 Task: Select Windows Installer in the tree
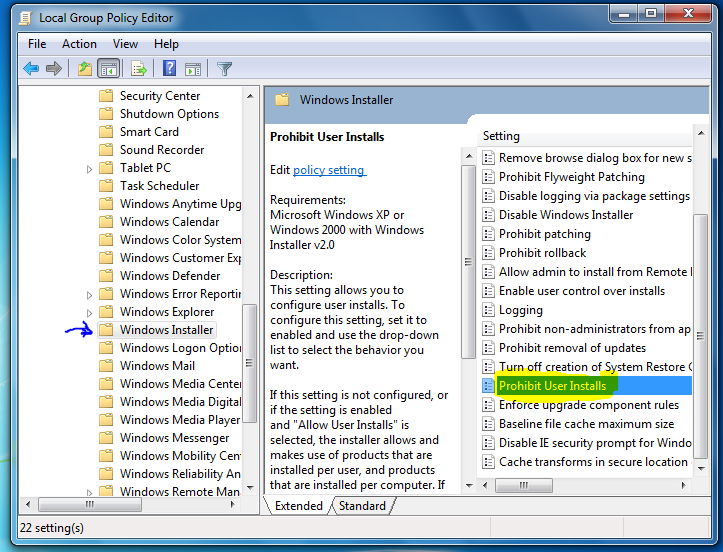[166, 330]
